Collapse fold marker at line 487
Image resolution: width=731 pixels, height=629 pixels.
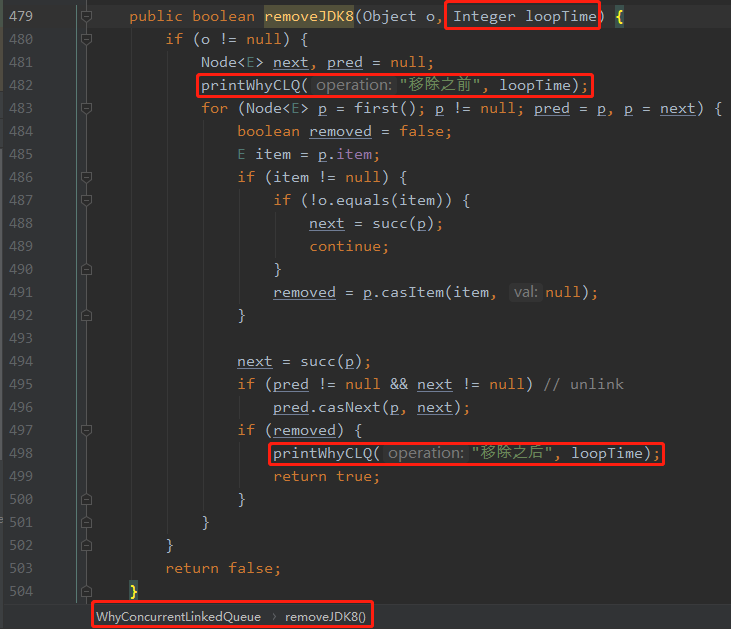click(x=86, y=200)
